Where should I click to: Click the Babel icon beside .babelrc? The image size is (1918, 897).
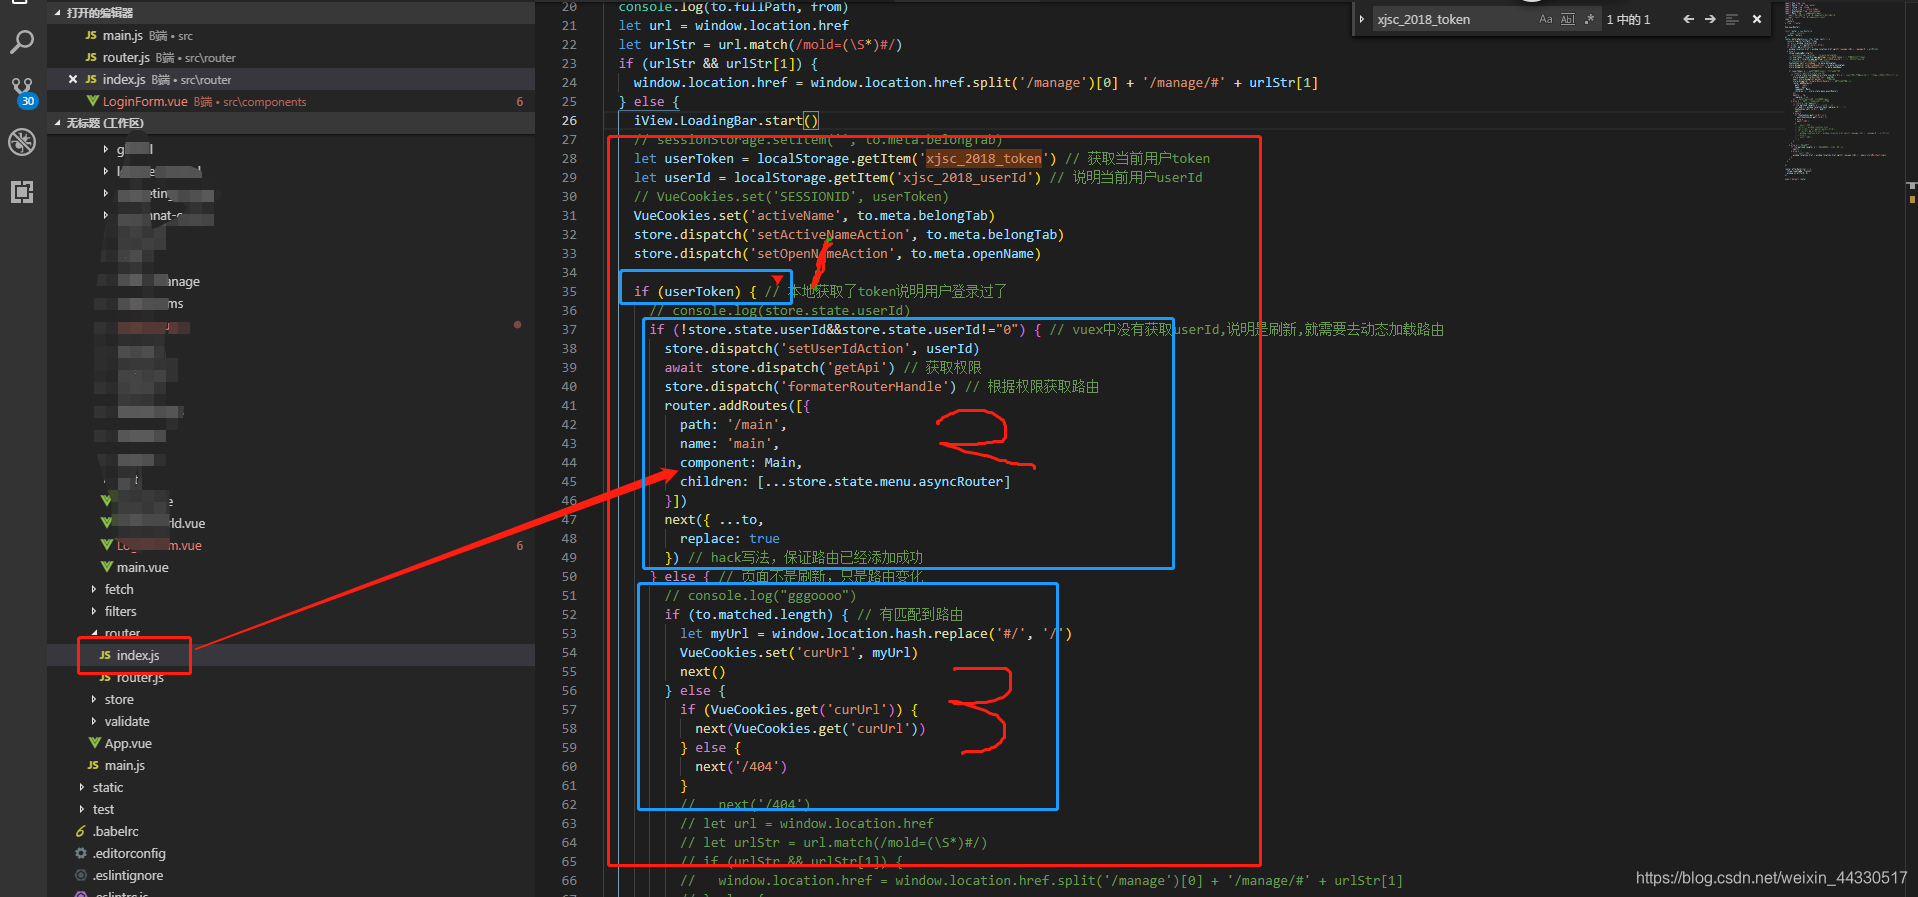81,831
